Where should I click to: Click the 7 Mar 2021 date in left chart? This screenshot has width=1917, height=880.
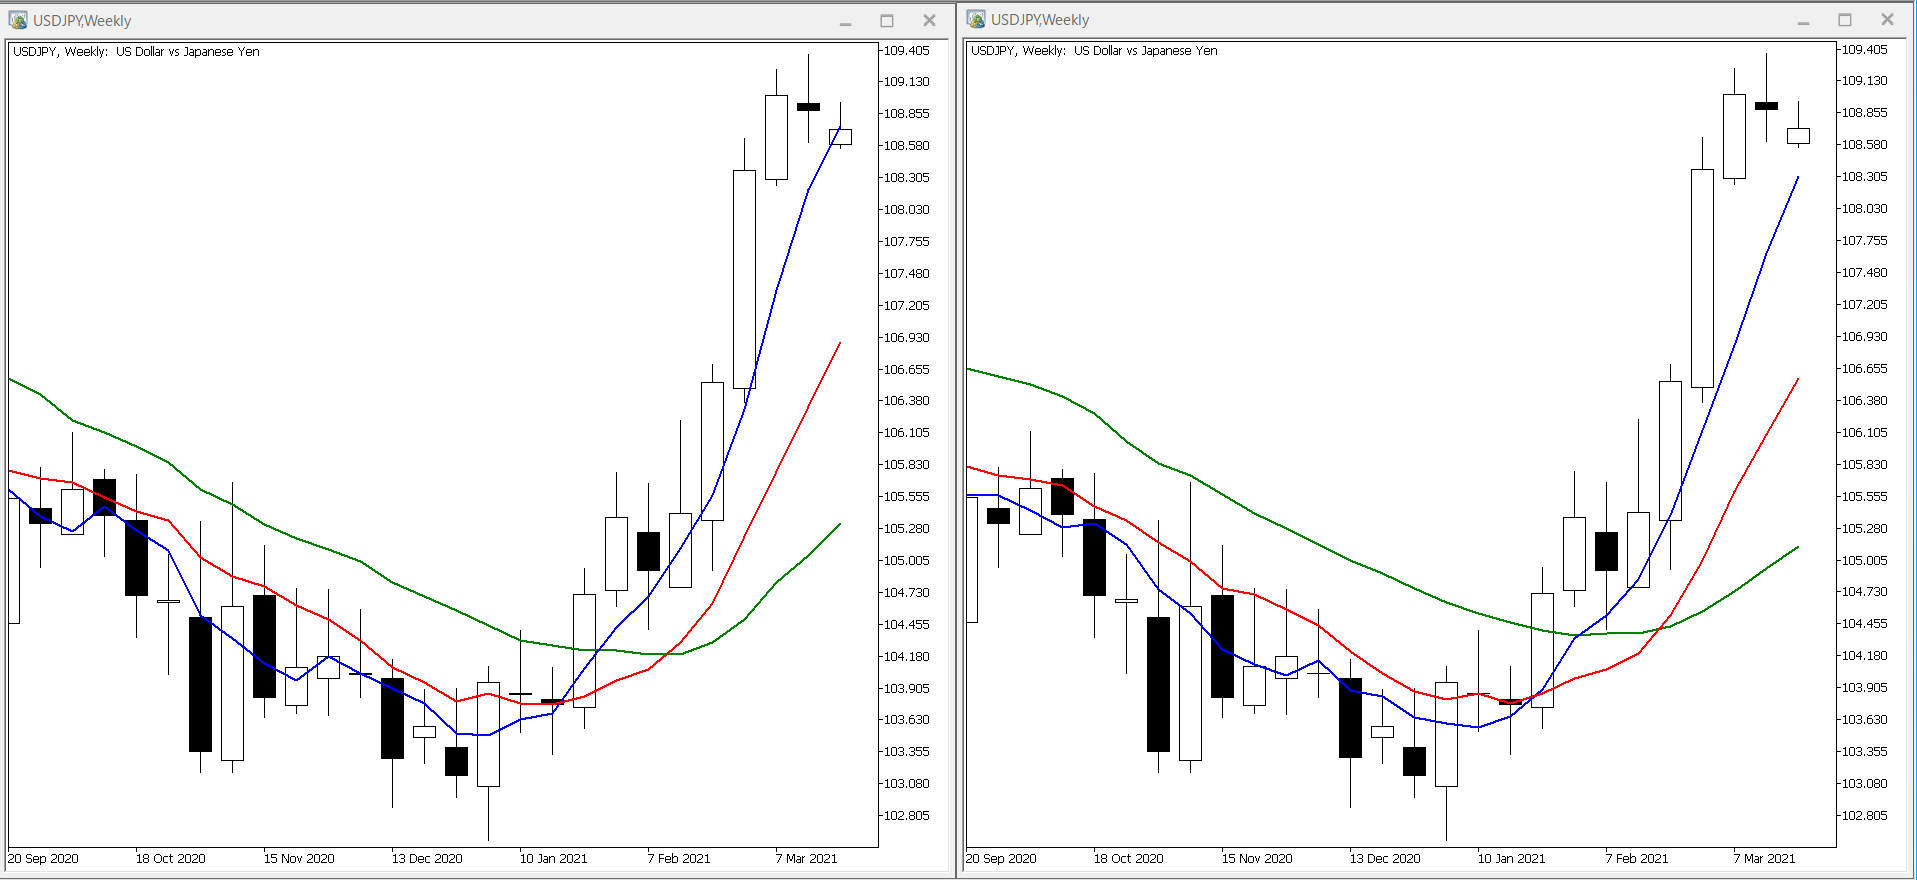(806, 859)
